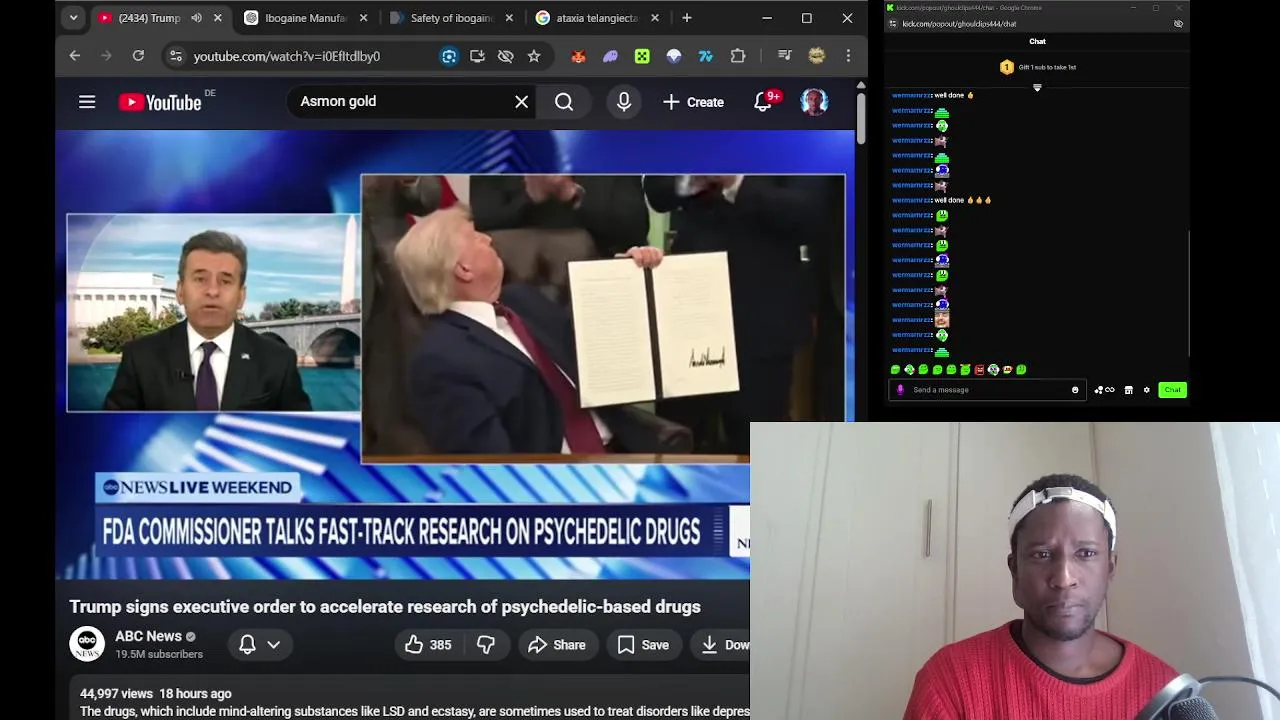Open the YouTube account avatar menu
Screen dimensions: 1280x720
pyautogui.click(x=814, y=102)
